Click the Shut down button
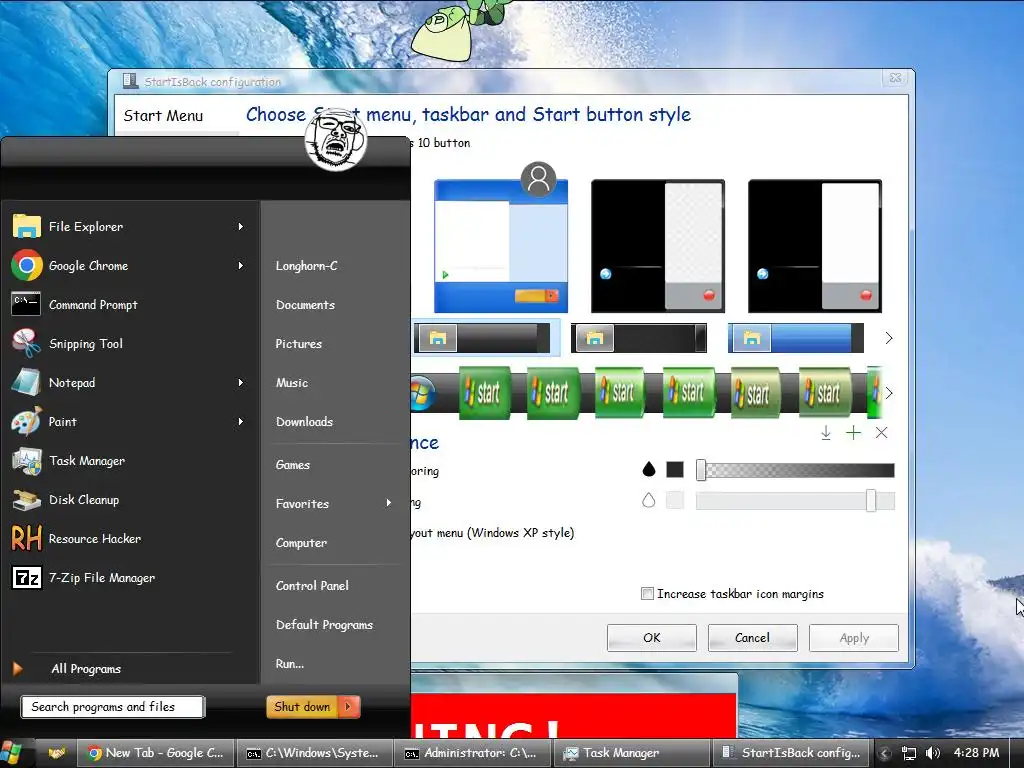 [302, 707]
